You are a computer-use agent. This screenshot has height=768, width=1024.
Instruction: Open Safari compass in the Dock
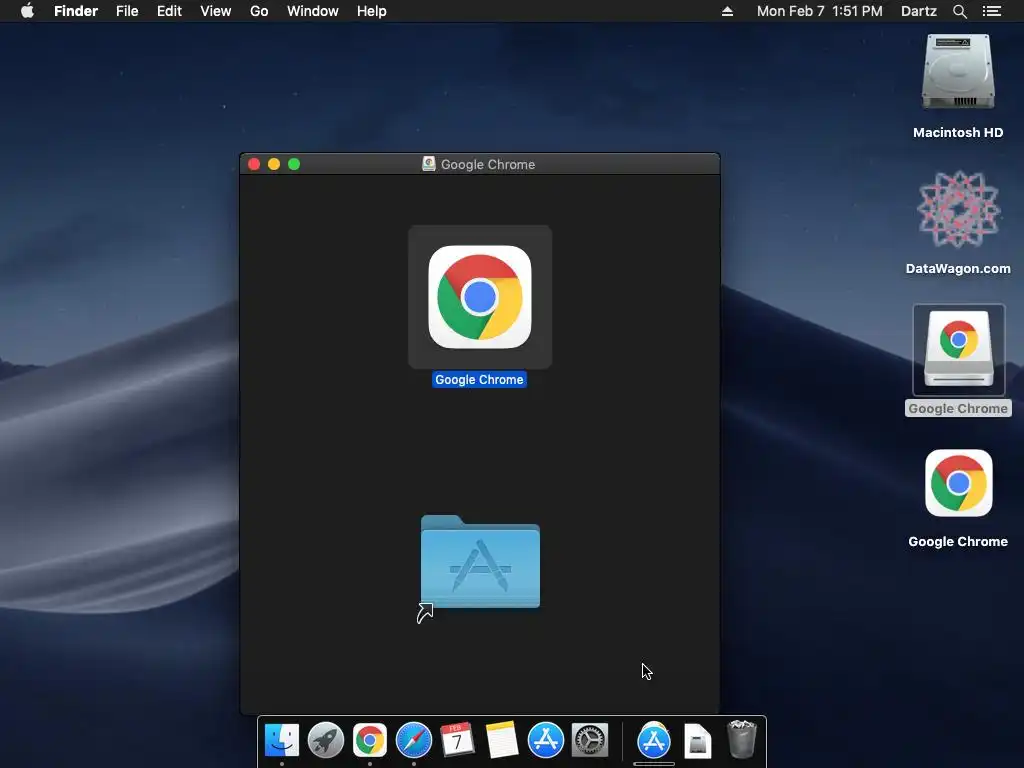(413, 740)
